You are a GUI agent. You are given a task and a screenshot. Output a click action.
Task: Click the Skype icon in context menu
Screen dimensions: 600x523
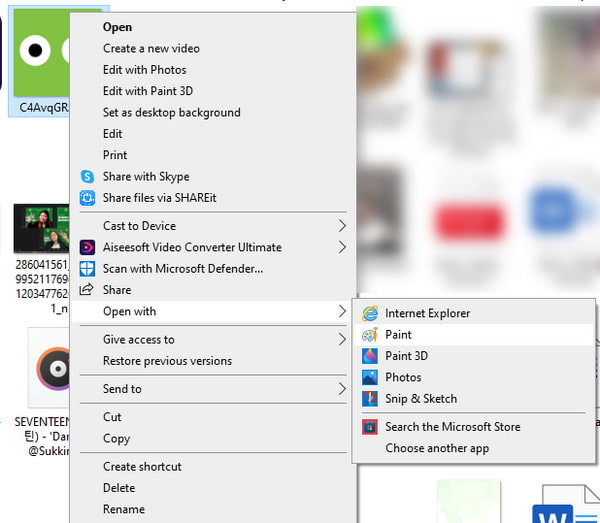coord(87,176)
